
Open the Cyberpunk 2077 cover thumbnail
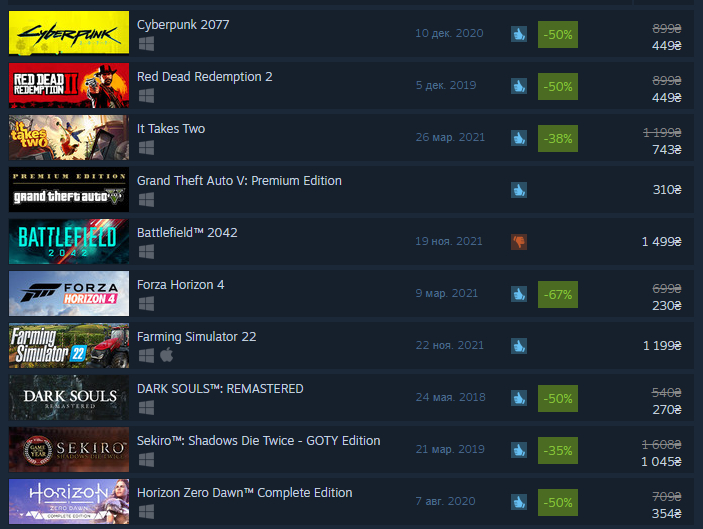[69, 33]
